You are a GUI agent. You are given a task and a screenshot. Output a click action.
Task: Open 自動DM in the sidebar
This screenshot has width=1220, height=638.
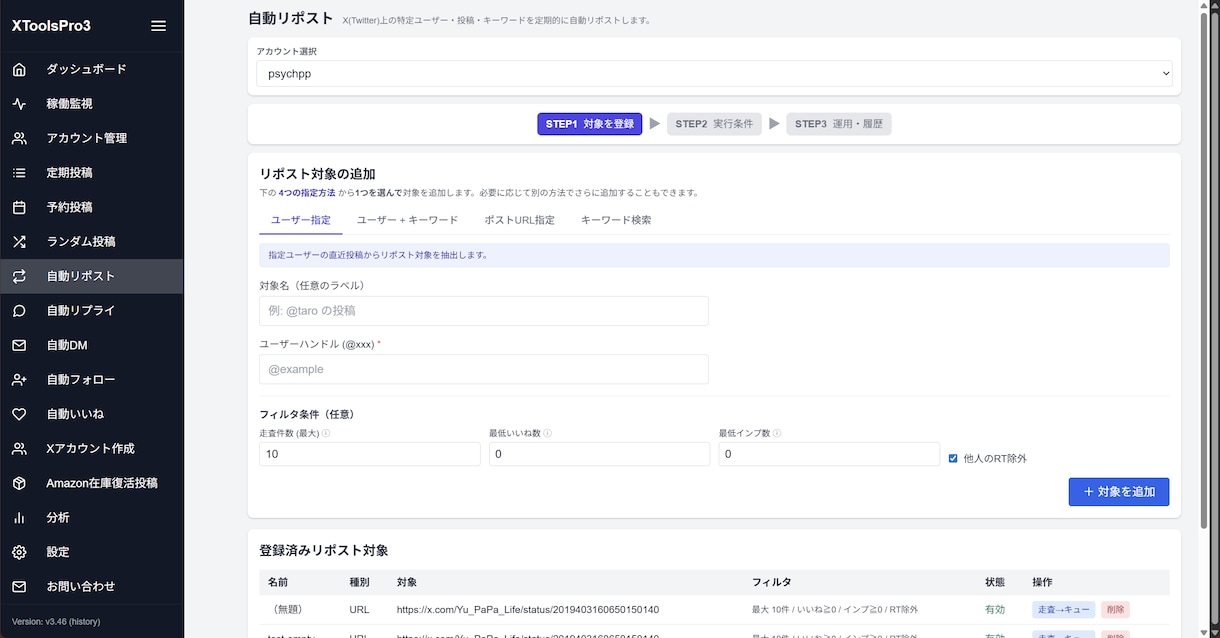[x=91, y=345]
